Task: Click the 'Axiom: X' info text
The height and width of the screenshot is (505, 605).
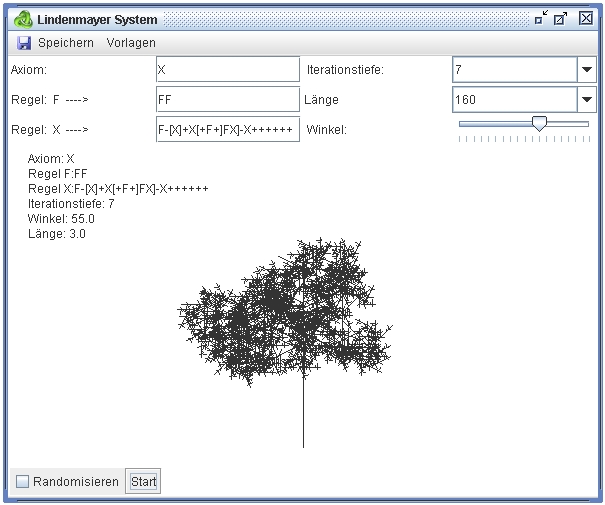Action: tap(51, 159)
